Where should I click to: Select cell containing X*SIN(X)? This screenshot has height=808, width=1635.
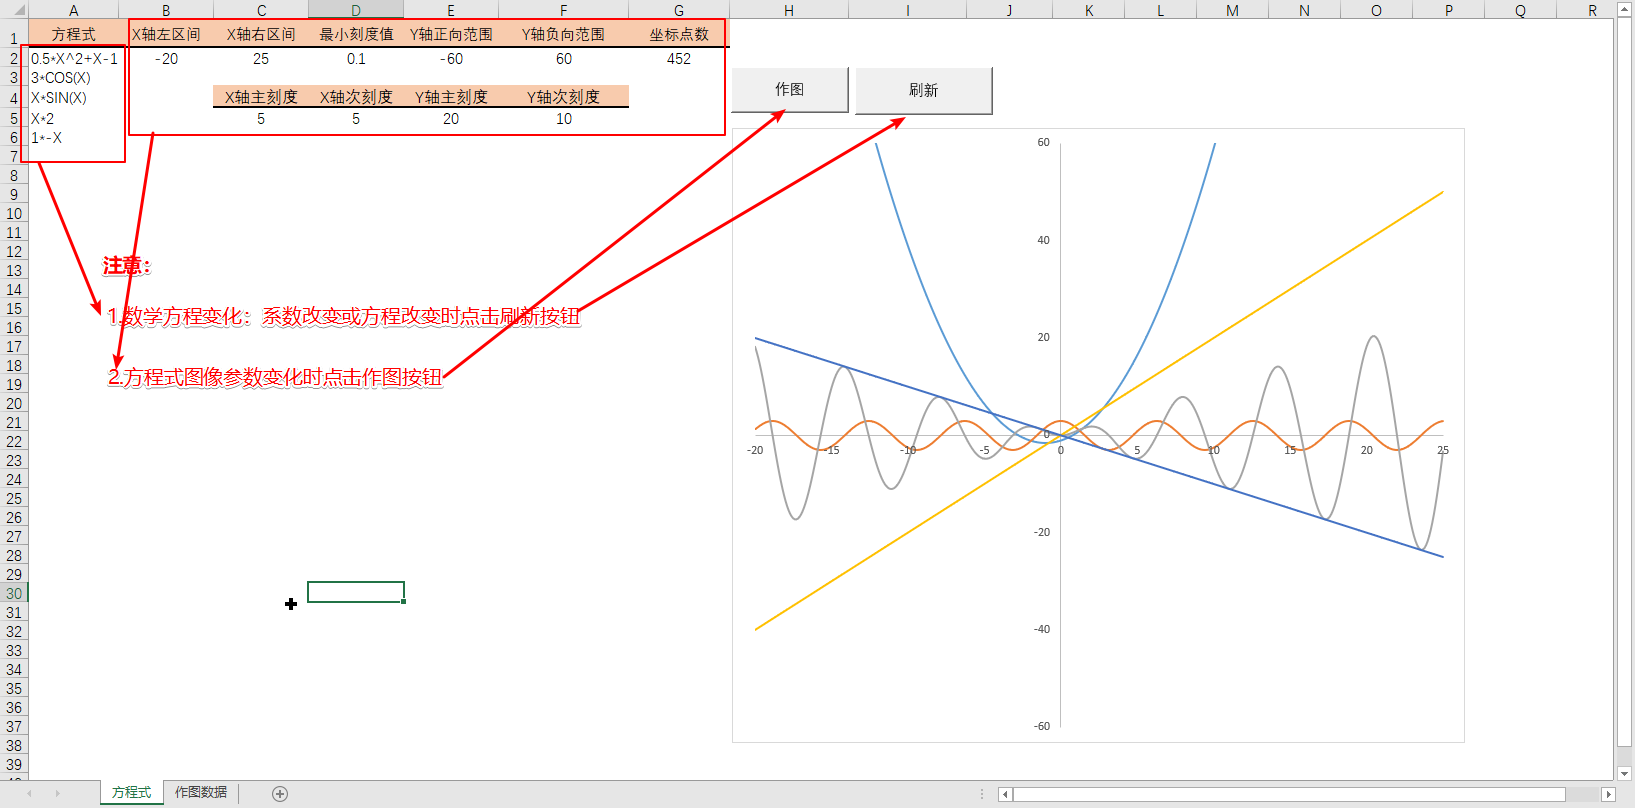(x=74, y=98)
